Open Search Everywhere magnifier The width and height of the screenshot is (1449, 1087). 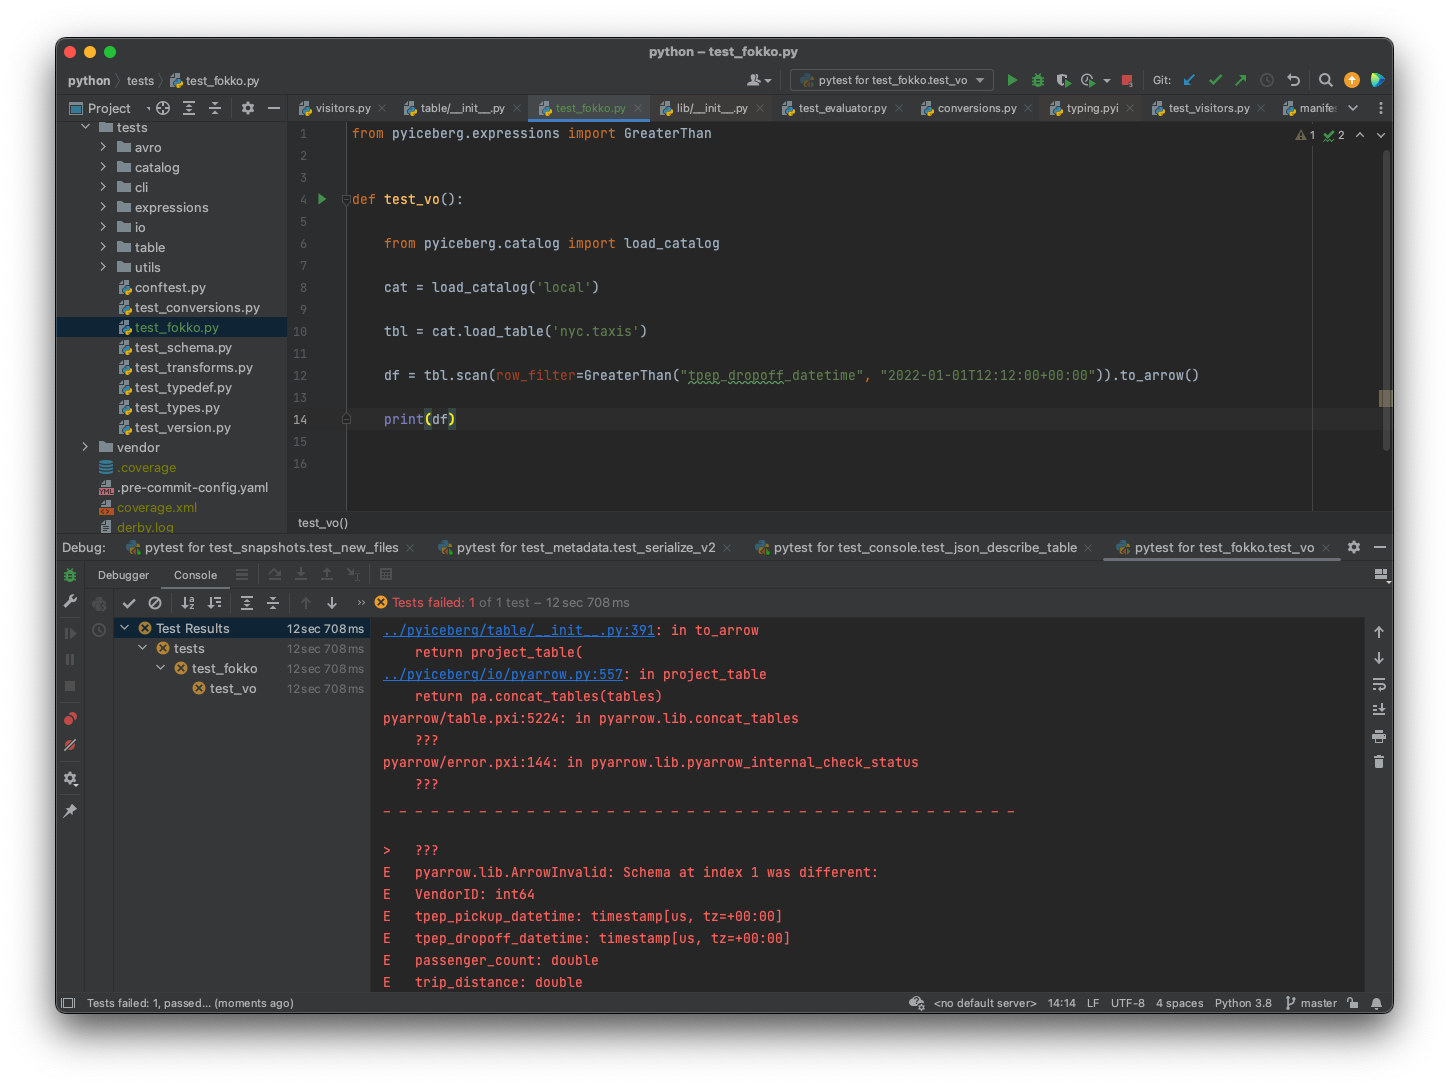click(x=1325, y=80)
